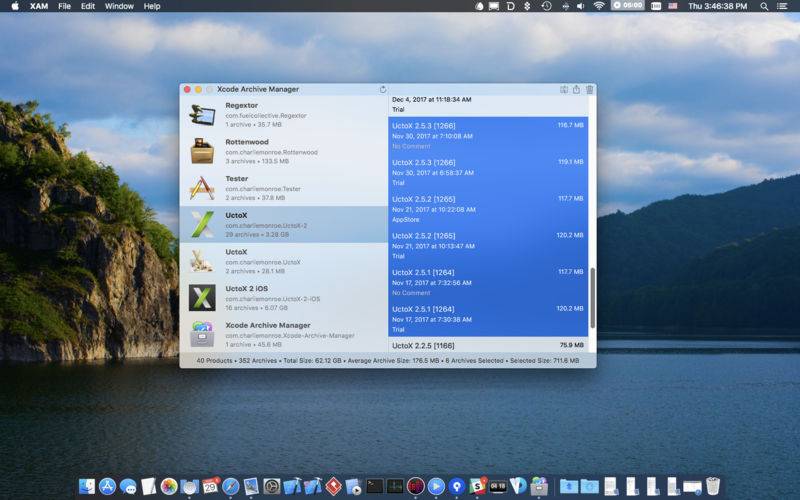The image size is (800, 500).
Task: Open the Help menu
Action: (x=152, y=6)
